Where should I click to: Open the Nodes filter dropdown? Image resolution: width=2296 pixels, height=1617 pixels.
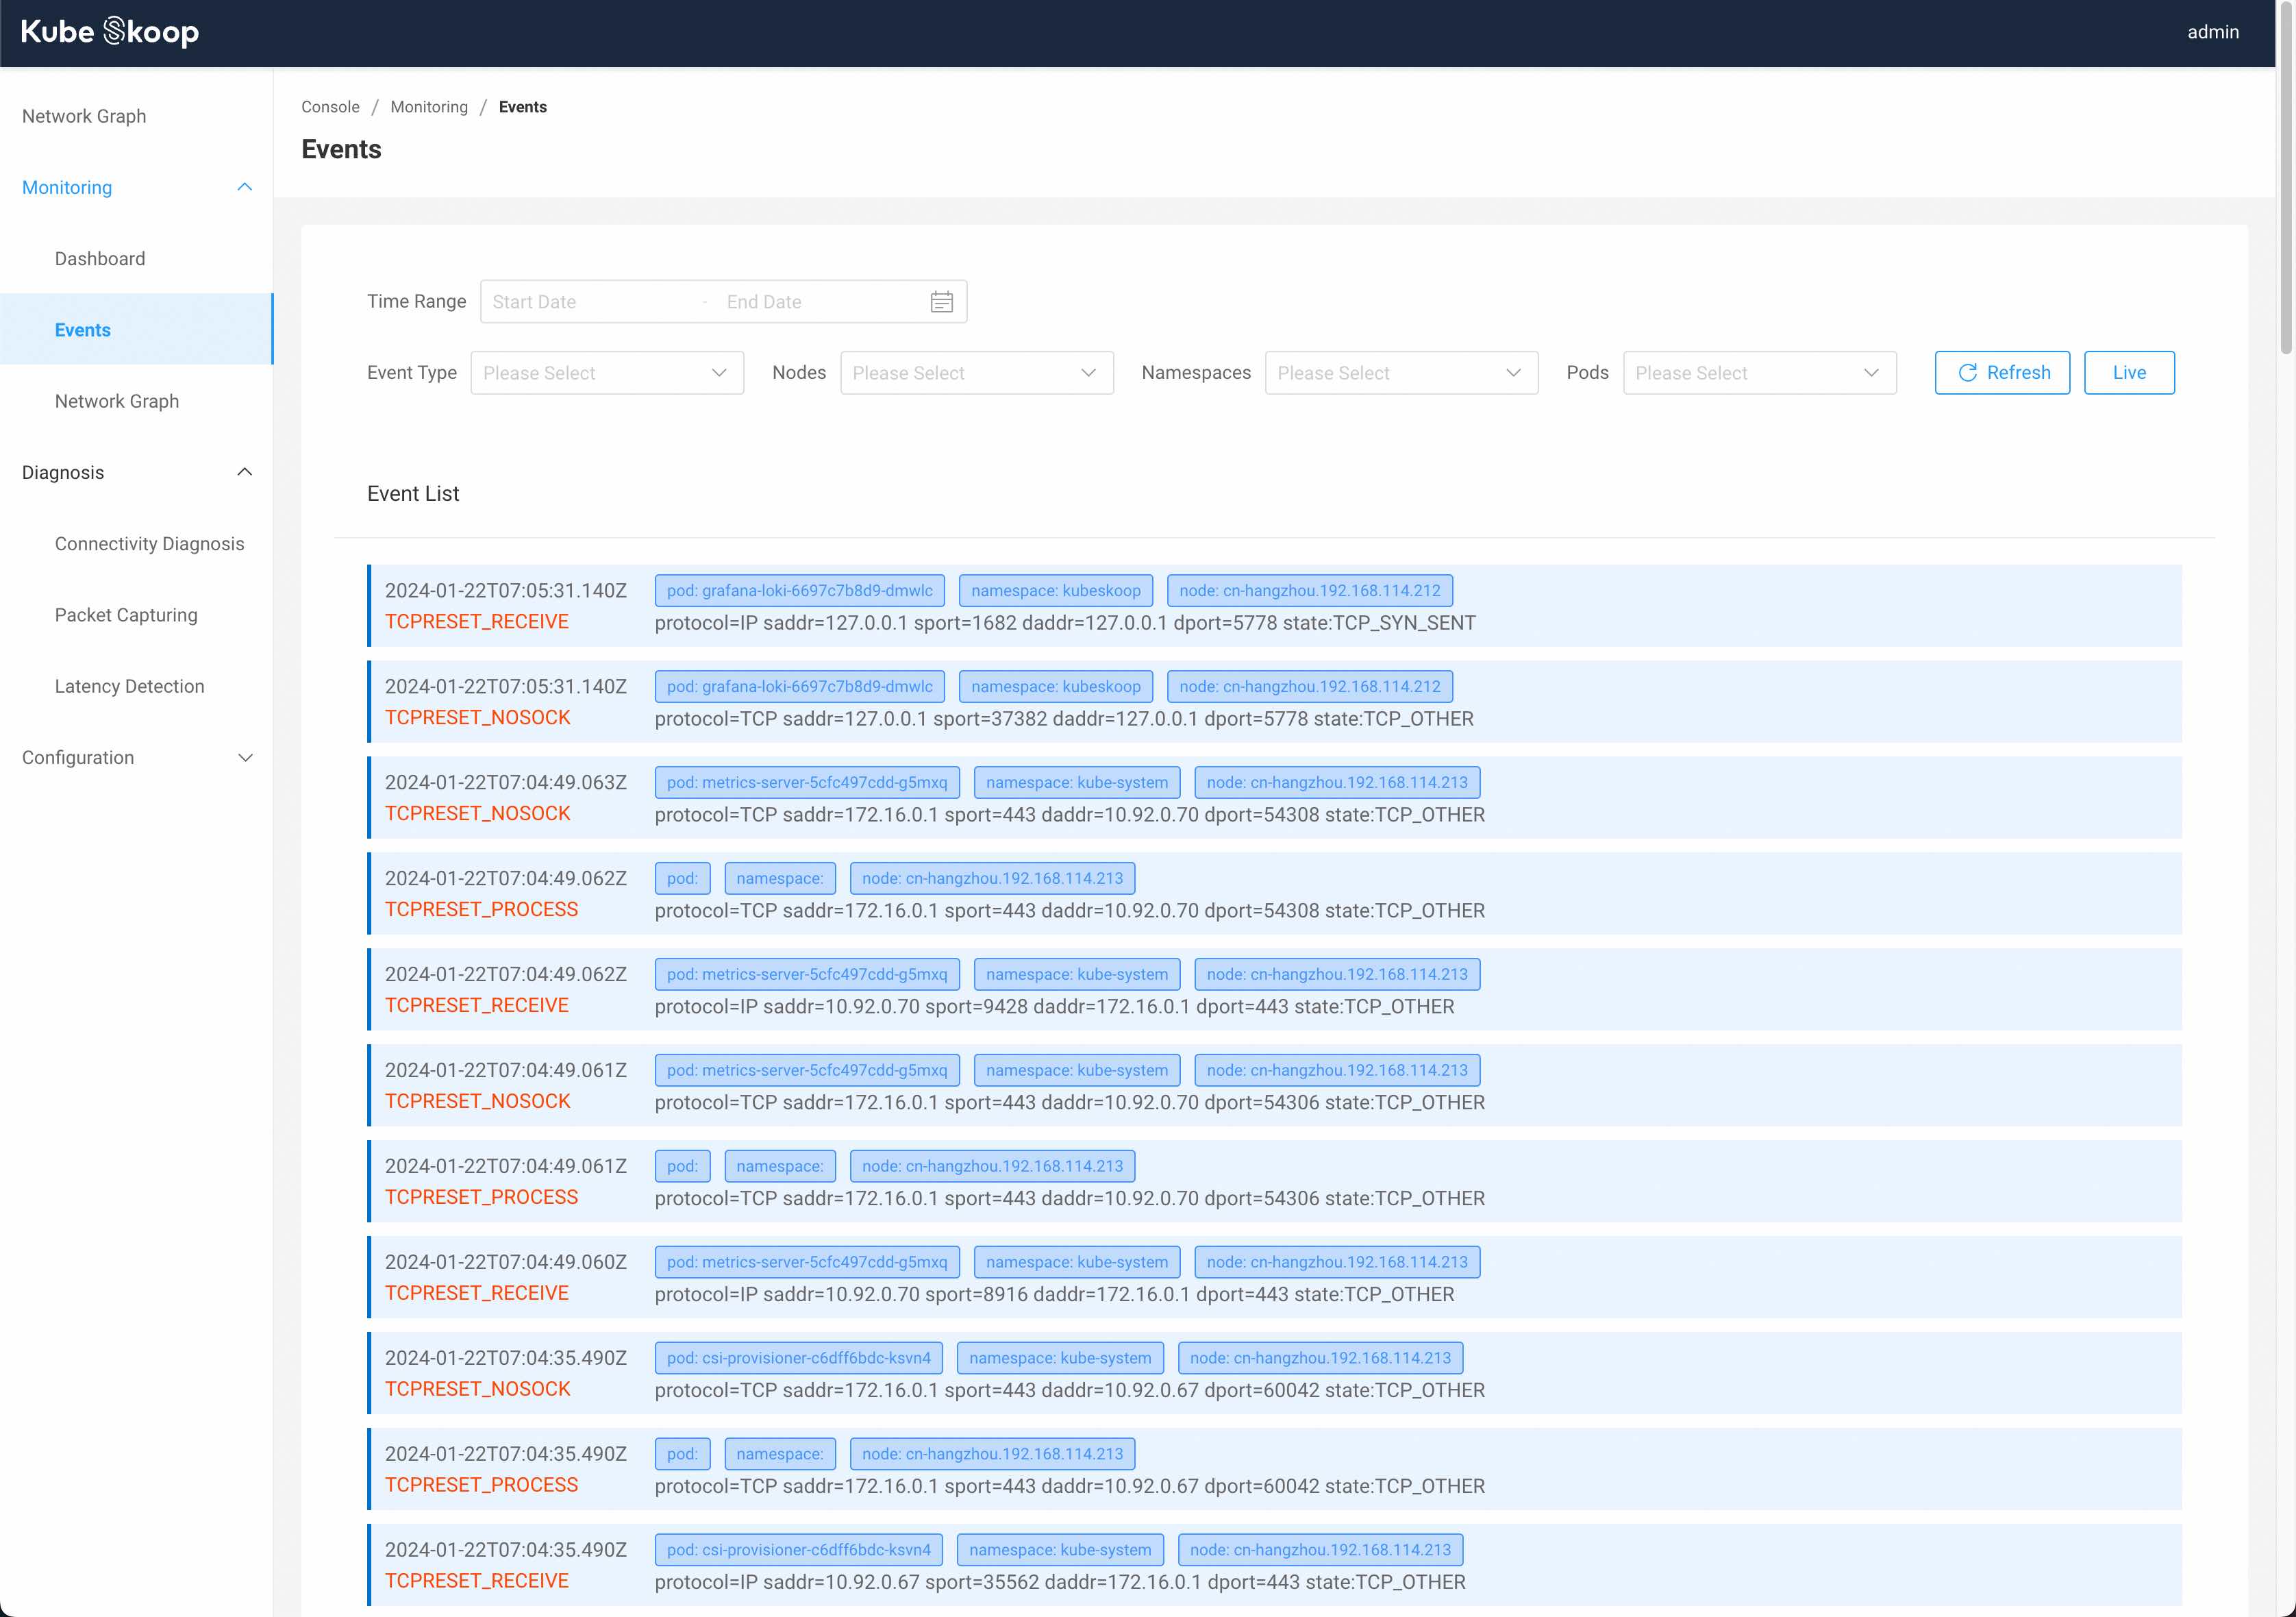[976, 373]
